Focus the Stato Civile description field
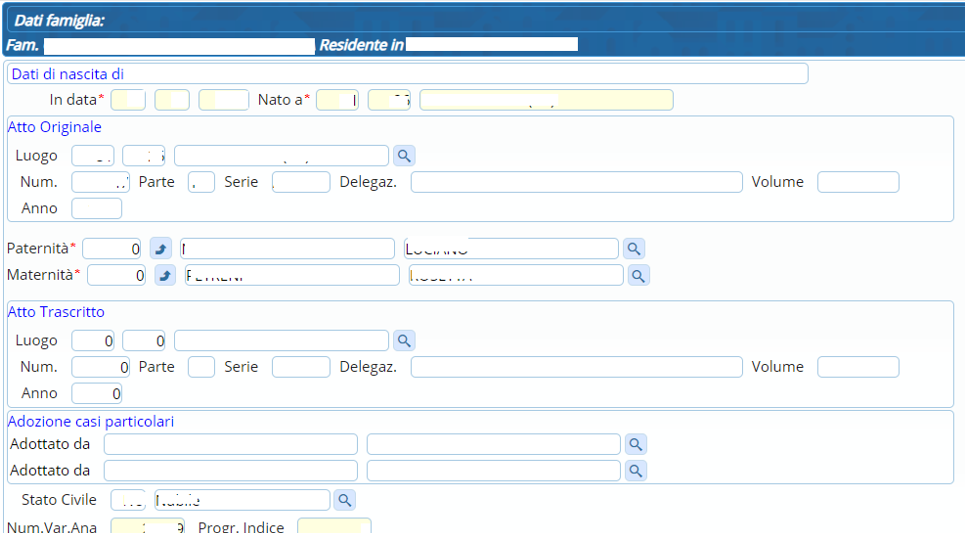Viewport: 965px width, 537px height. tap(242, 500)
